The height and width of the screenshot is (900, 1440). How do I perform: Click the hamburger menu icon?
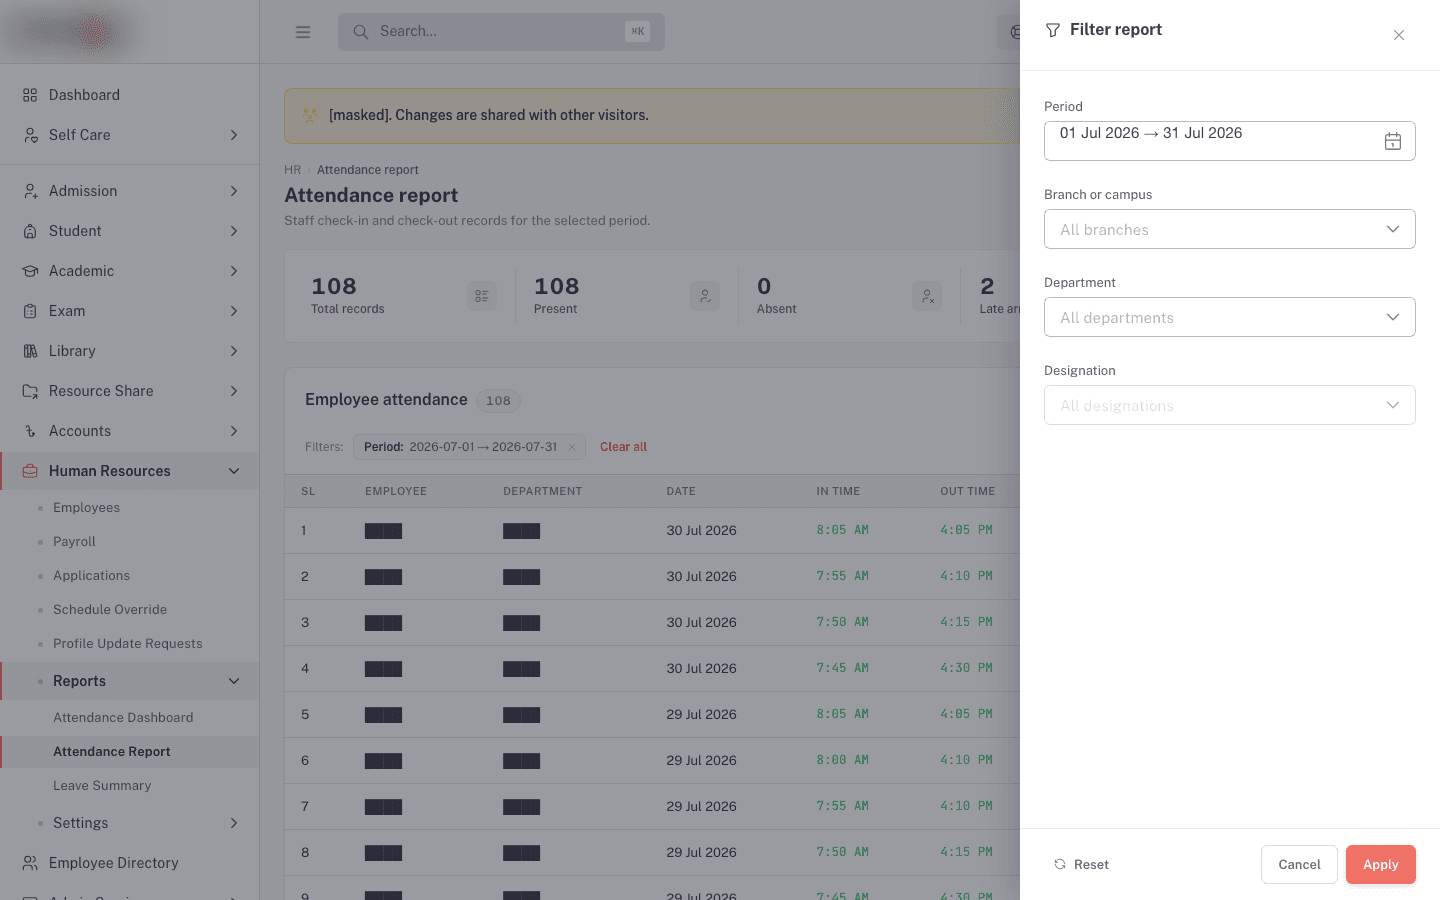point(303,32)
